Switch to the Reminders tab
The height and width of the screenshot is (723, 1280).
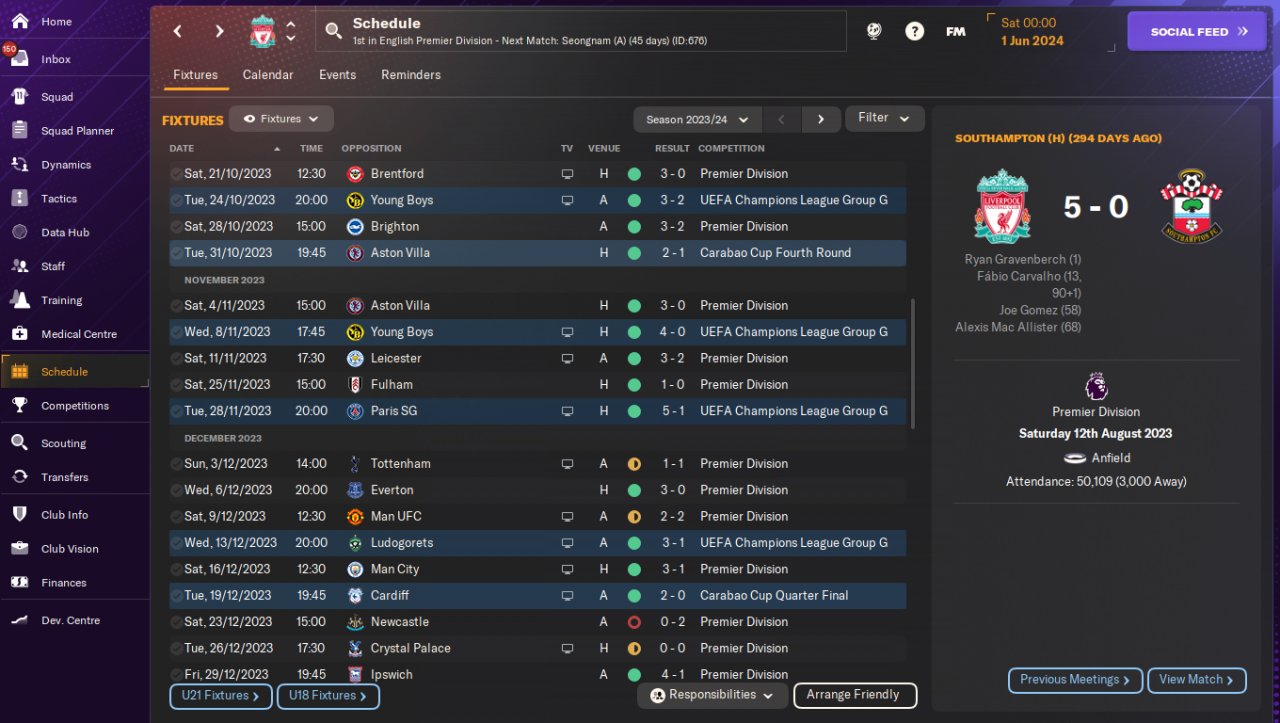410,75
